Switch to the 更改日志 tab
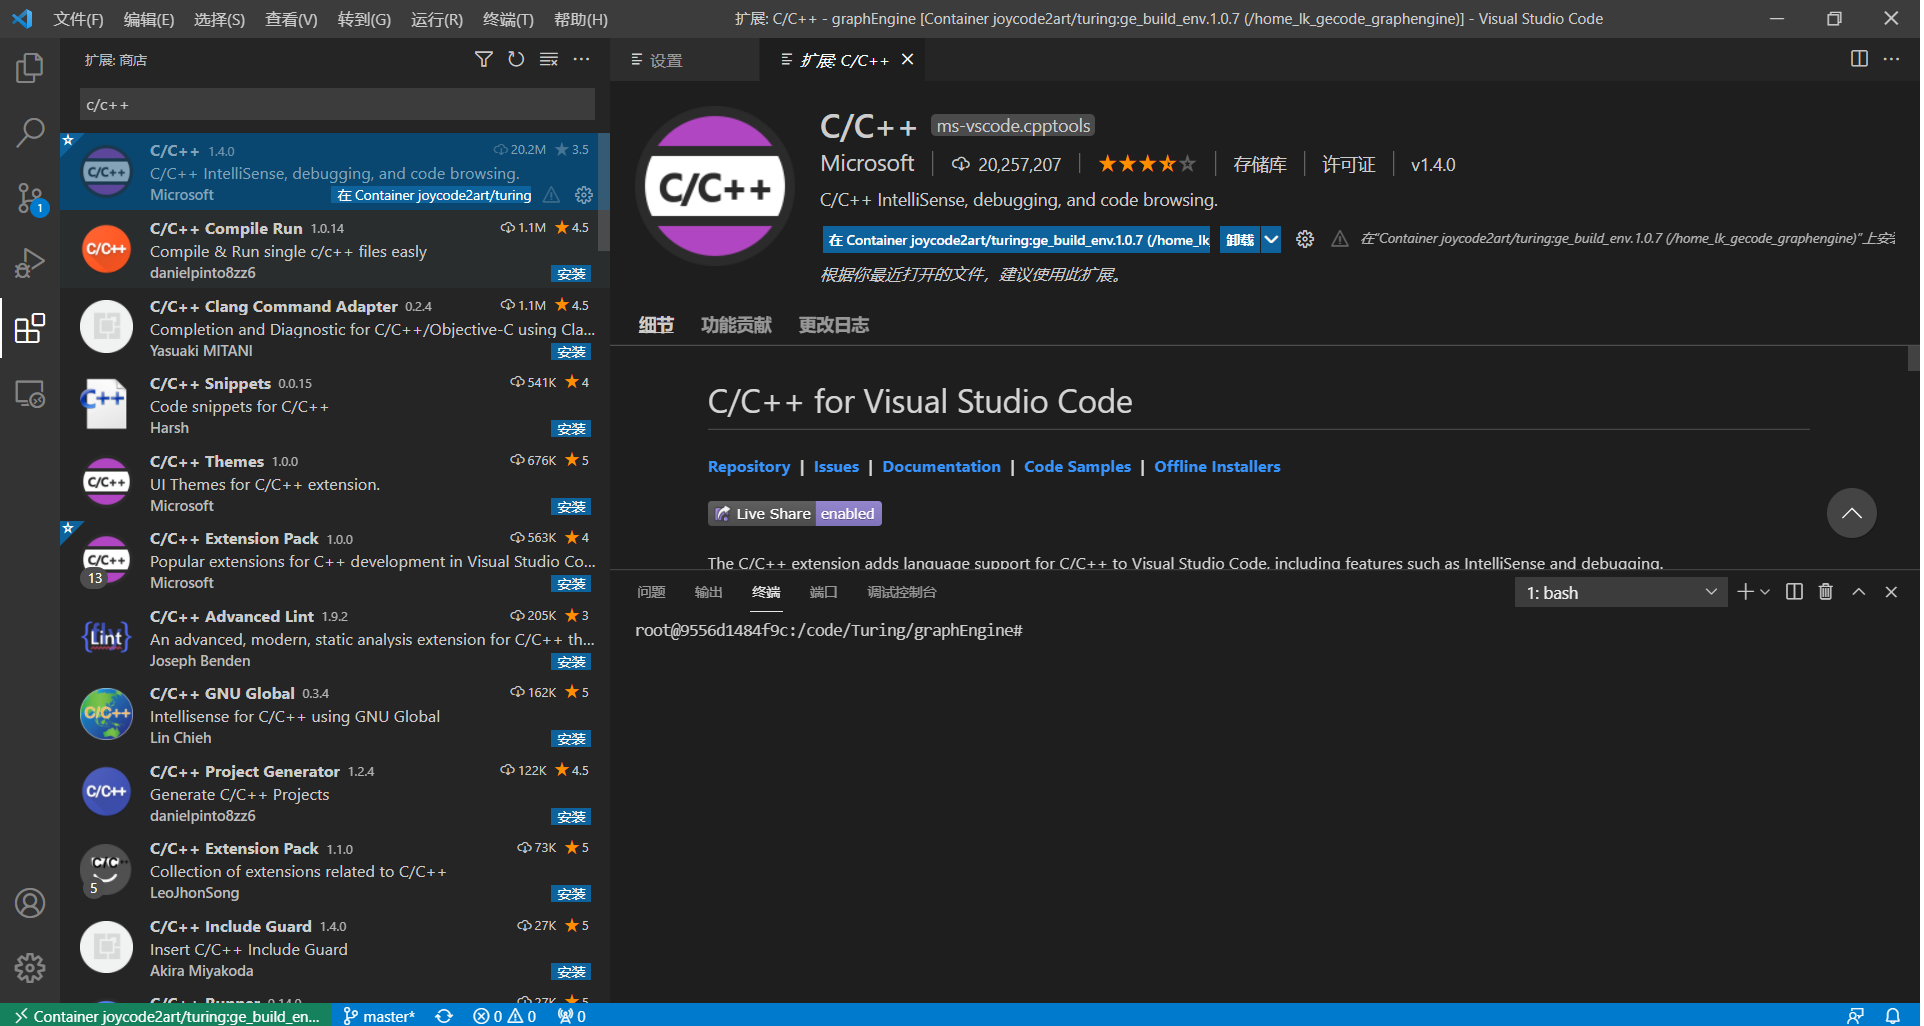 tap(833, 325)
